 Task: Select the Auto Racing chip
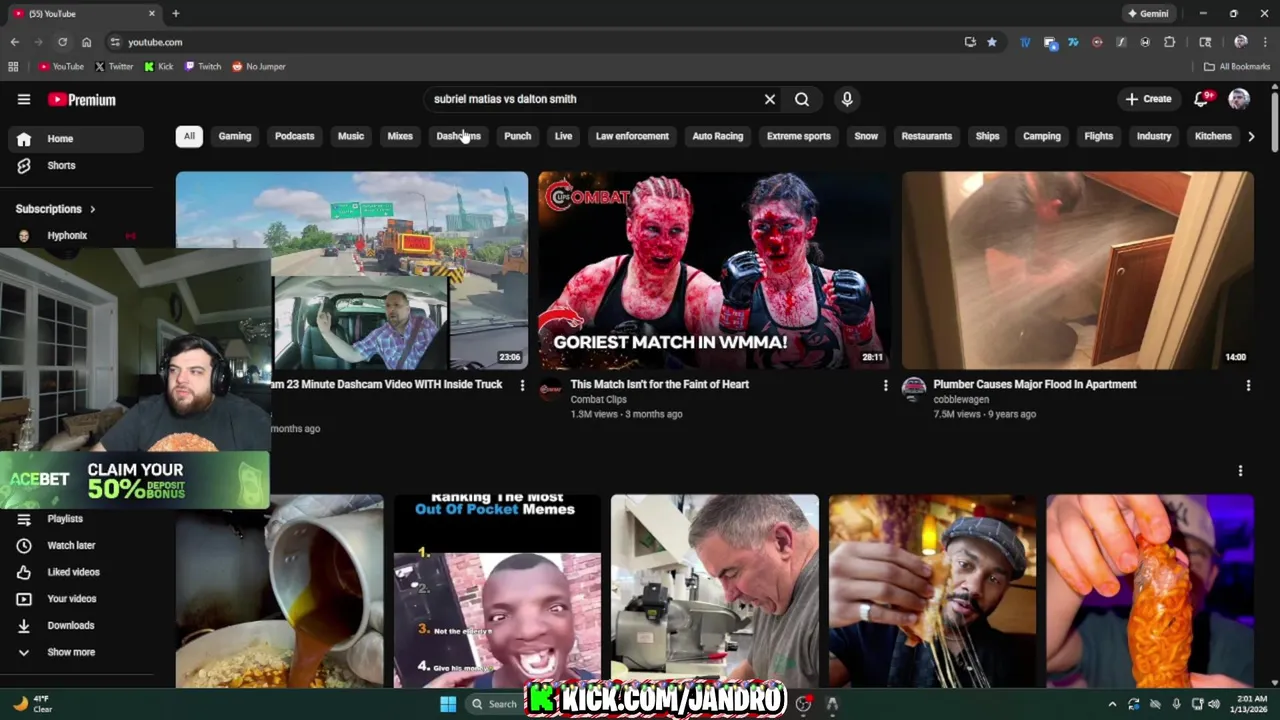click(x=718, y=136)
